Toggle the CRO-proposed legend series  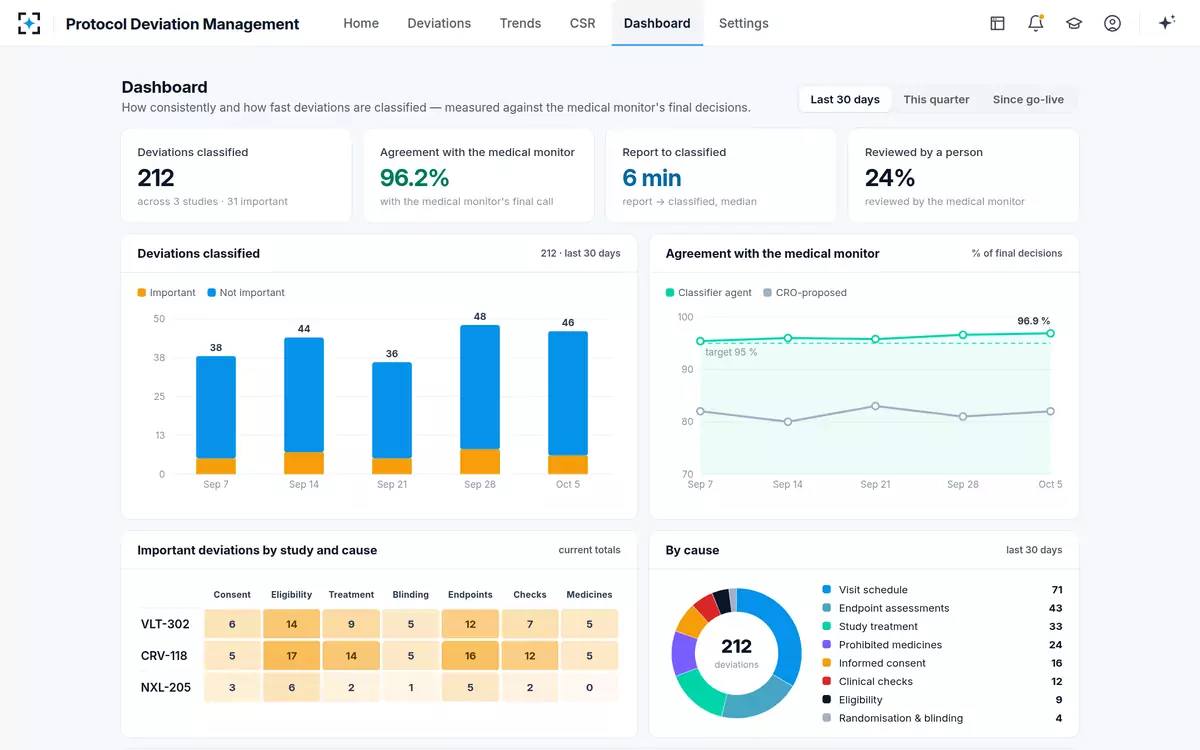(x=805, y=293)
